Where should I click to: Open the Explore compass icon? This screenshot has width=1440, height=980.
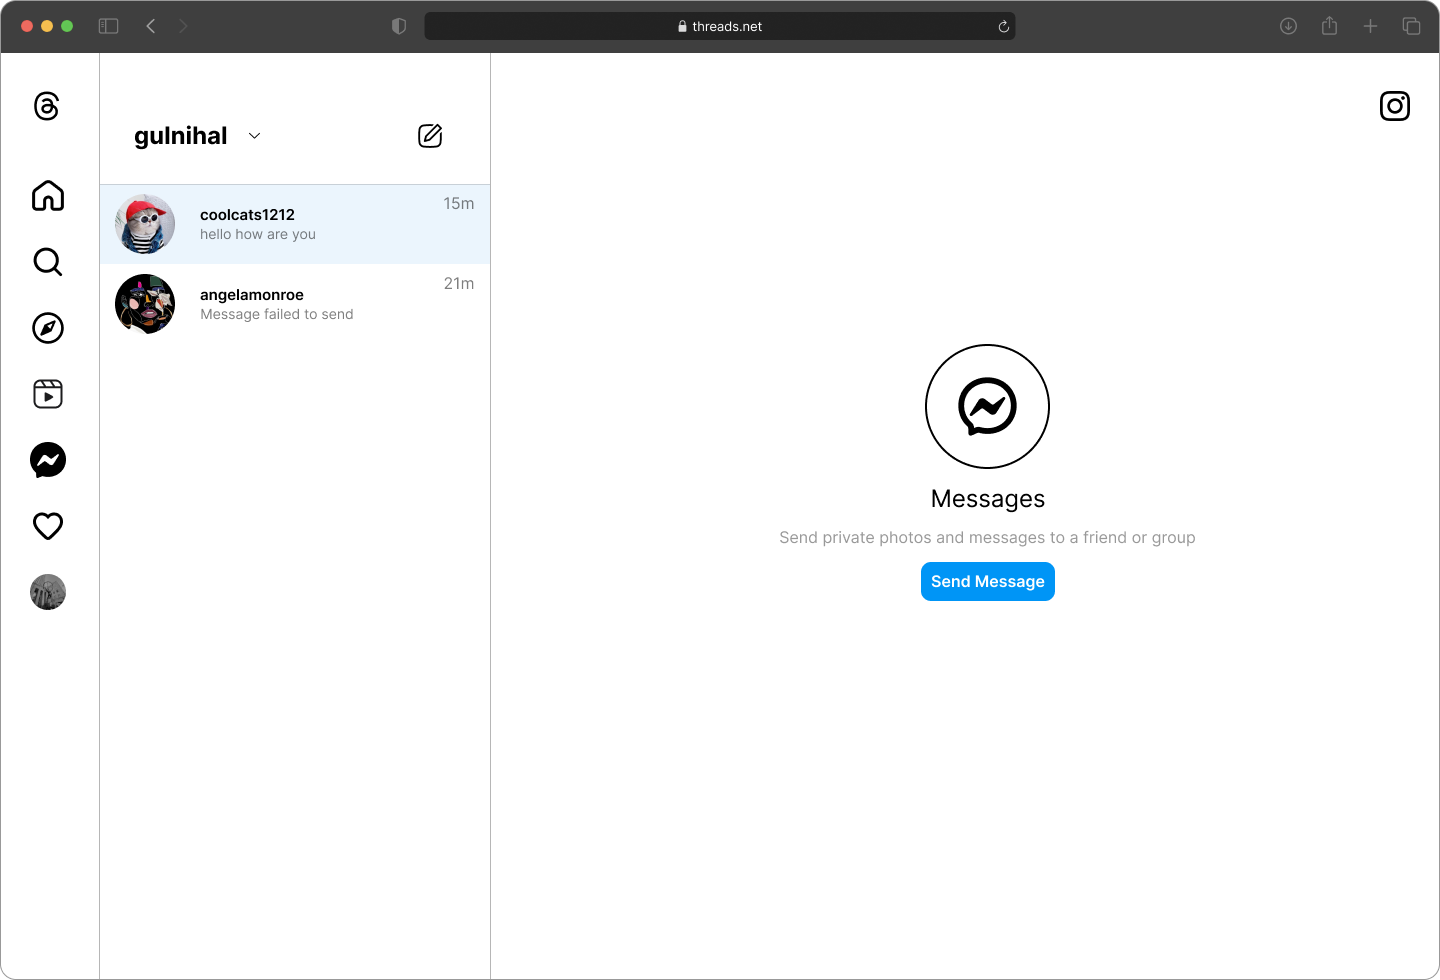[x=48, y=328]
